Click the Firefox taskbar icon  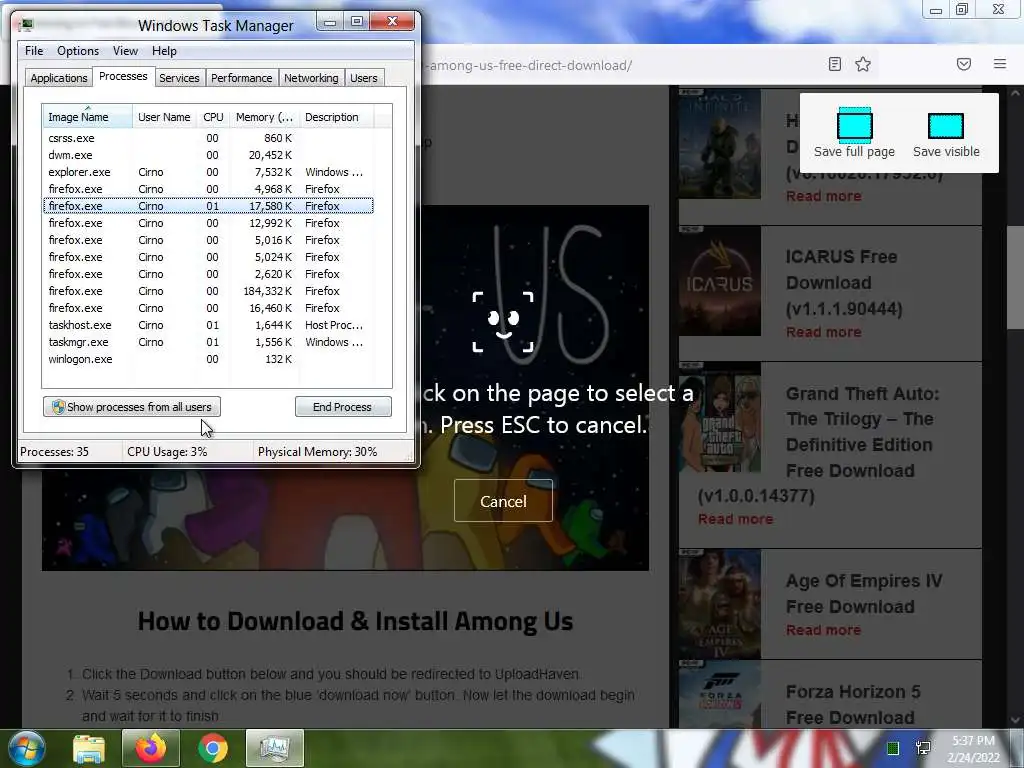pyautogui.click(x=151, y=748)
